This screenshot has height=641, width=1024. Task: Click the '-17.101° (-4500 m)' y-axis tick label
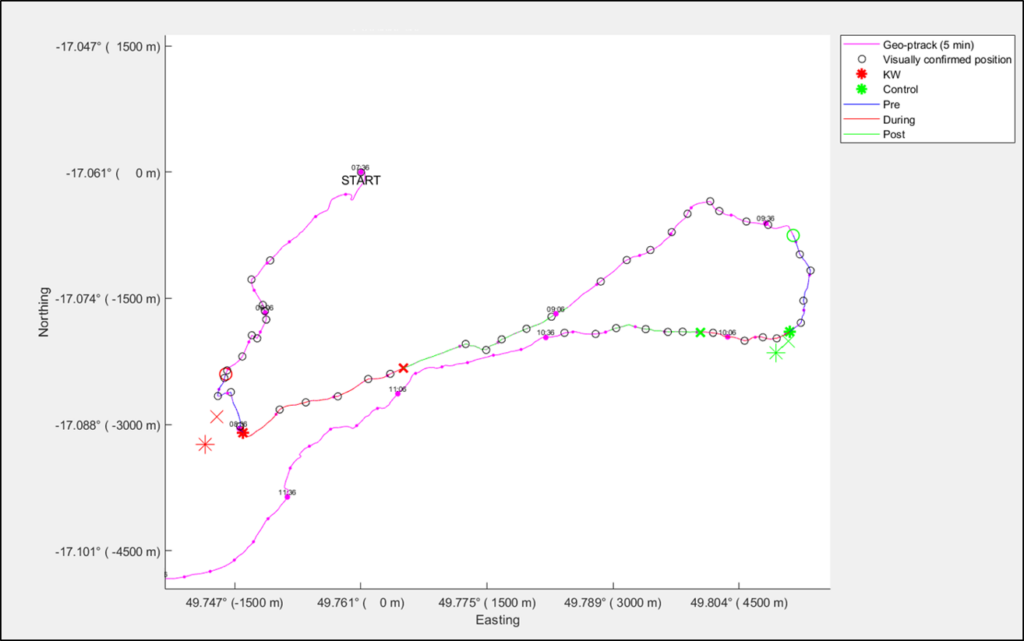108,552
